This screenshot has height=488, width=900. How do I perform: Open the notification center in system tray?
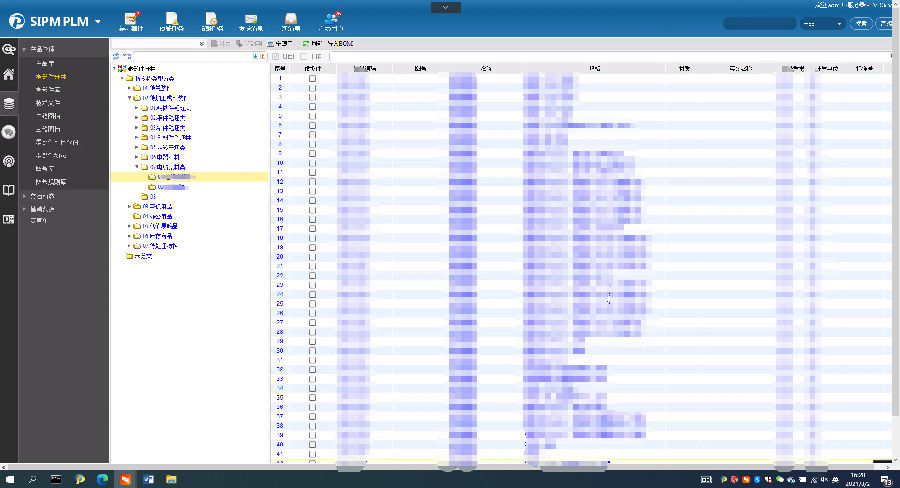[886, 480]
